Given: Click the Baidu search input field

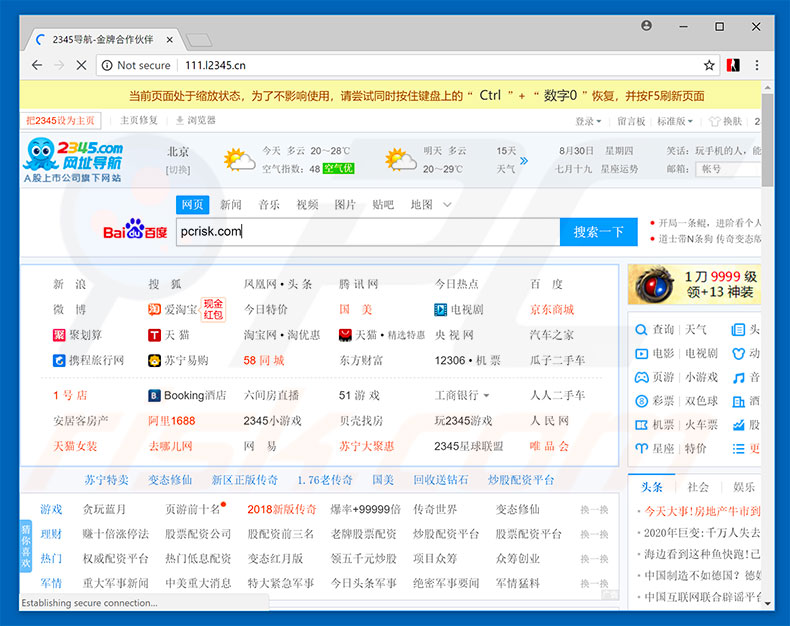Looking at the screenshot, I should tap(368, 232).
